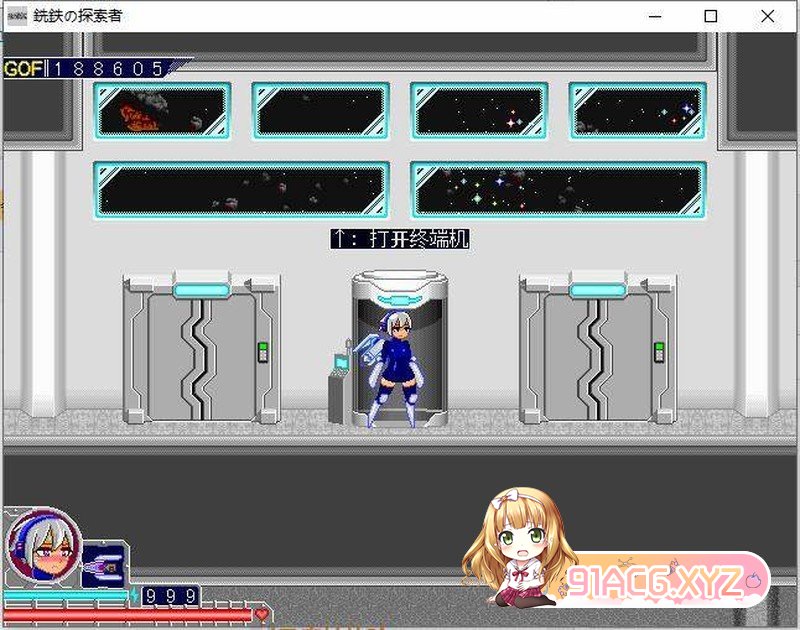Screen dimensions: 800x630
Task: Click the top-left space window with red asteroid
Action: 163,110
